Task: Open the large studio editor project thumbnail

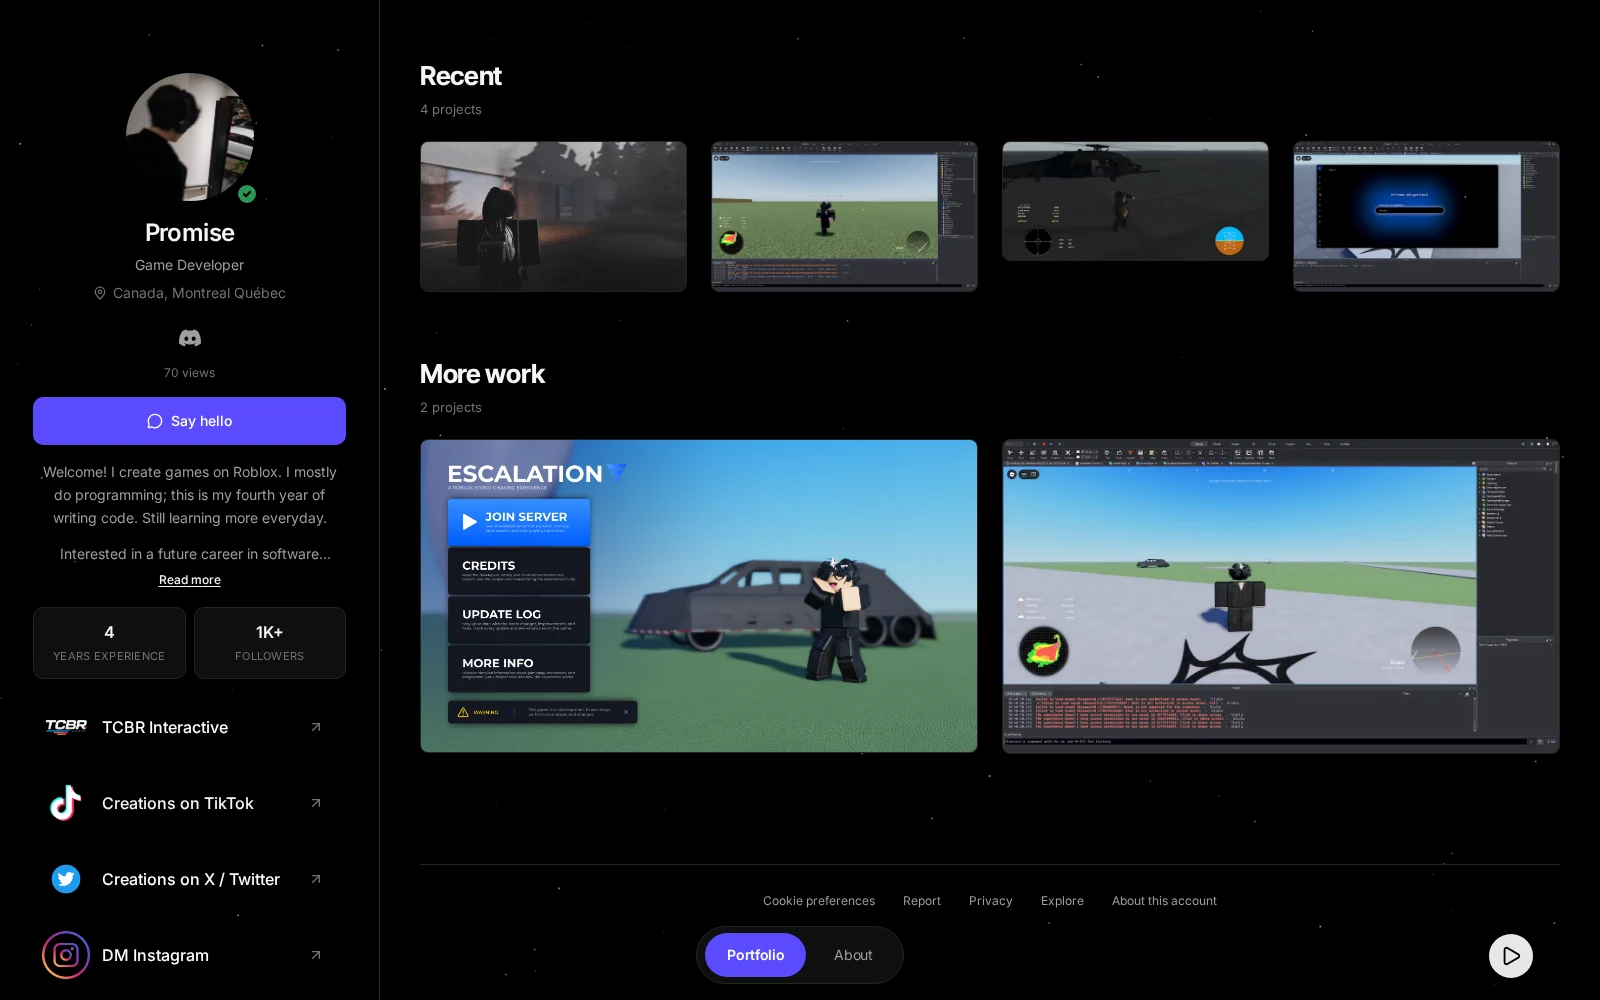Action: pos(1281,596)
